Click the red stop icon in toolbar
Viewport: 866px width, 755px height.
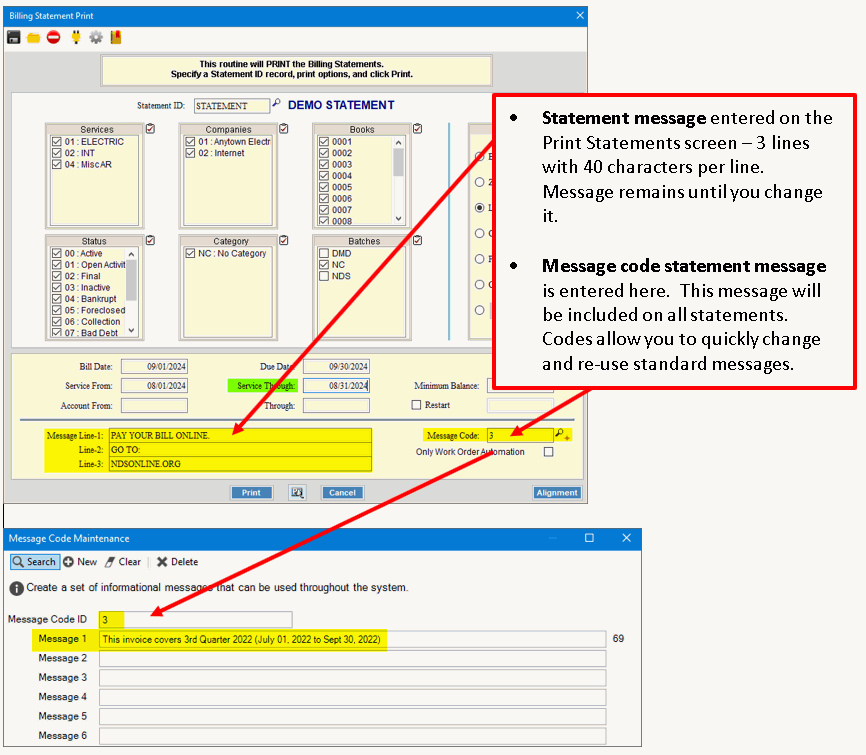[54, 37]
